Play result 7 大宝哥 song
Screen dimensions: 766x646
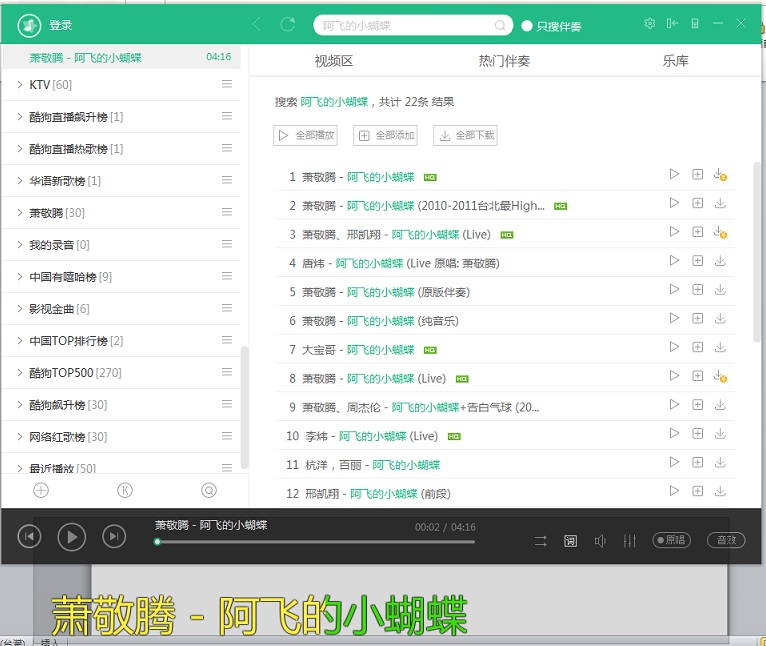pyautogui.click(x=674, y=347)
